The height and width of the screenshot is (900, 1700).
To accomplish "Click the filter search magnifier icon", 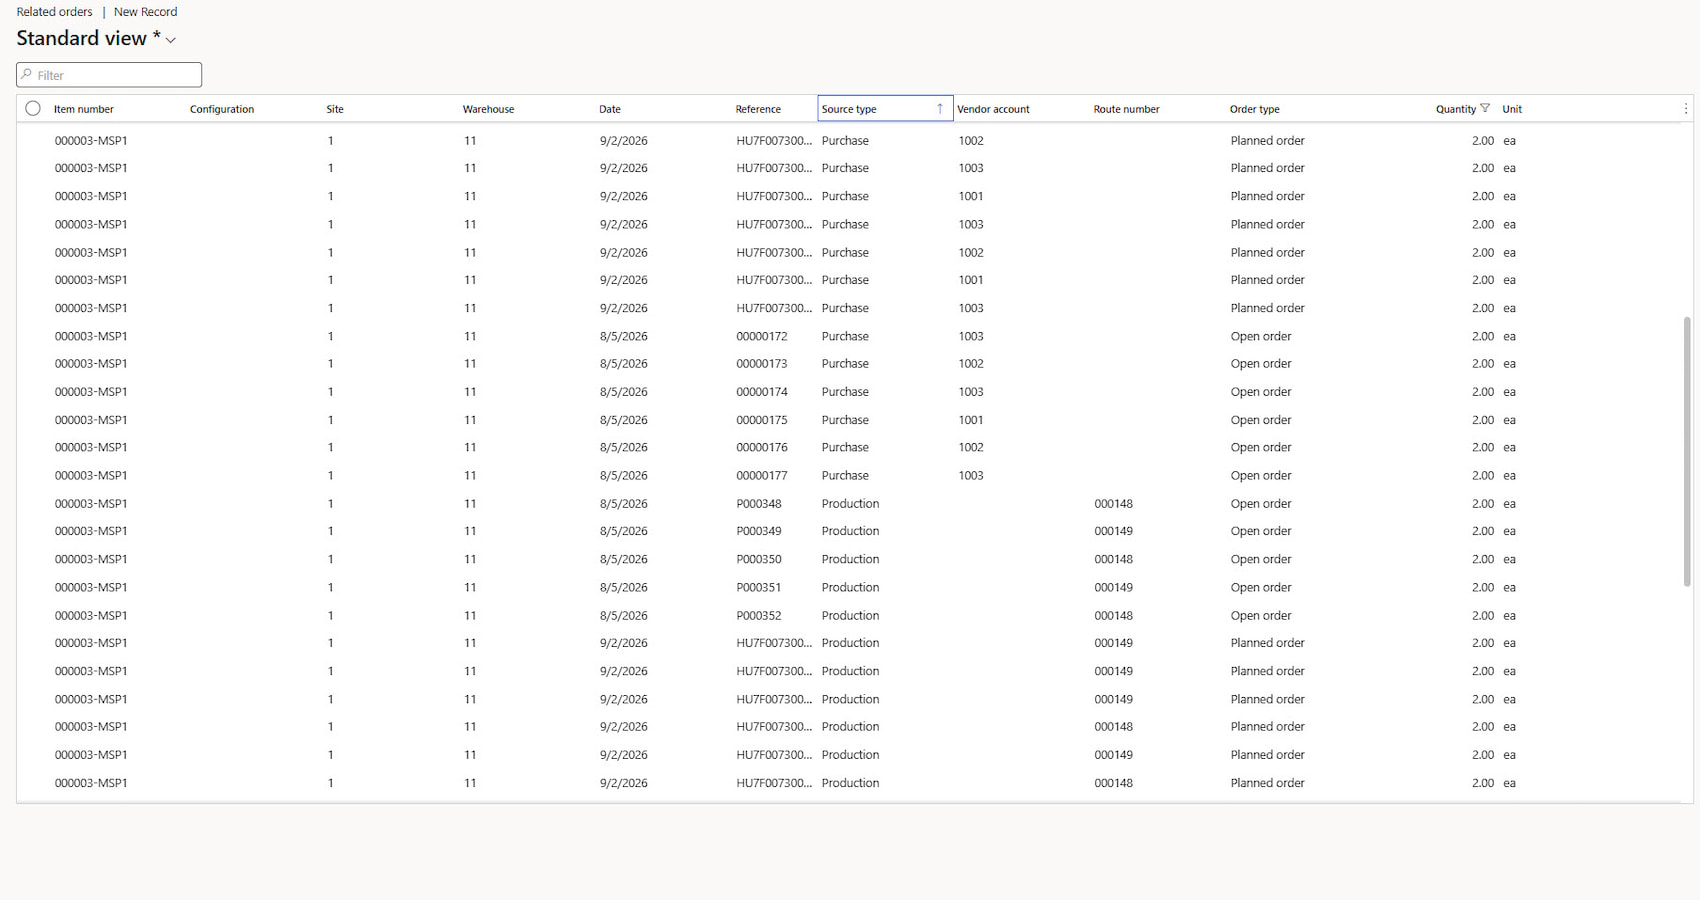I will (x=27, y=75).
